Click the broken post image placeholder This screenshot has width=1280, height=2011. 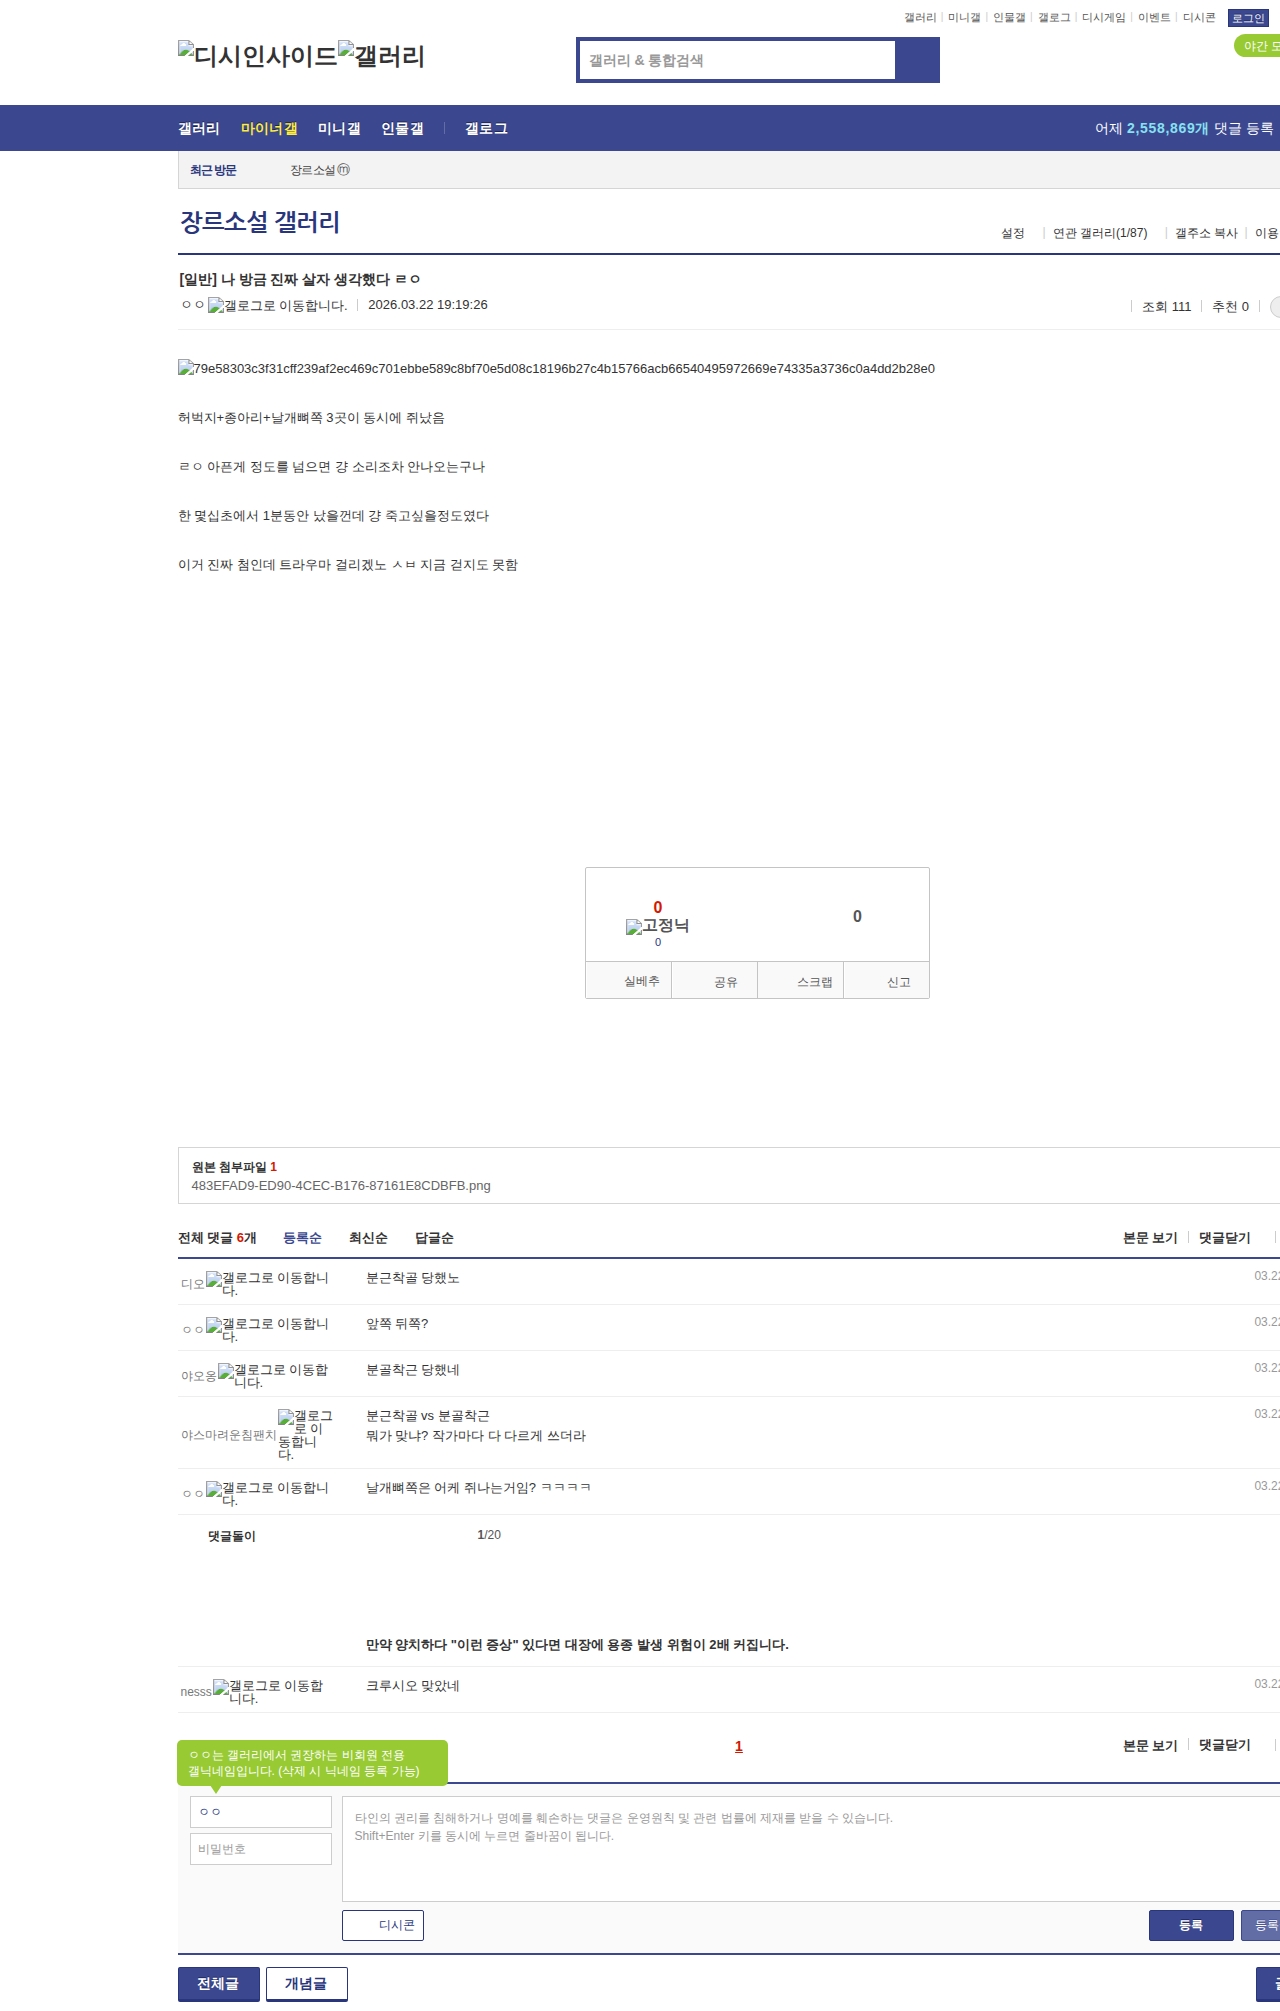pyautogui.click(x=556, y=368)
